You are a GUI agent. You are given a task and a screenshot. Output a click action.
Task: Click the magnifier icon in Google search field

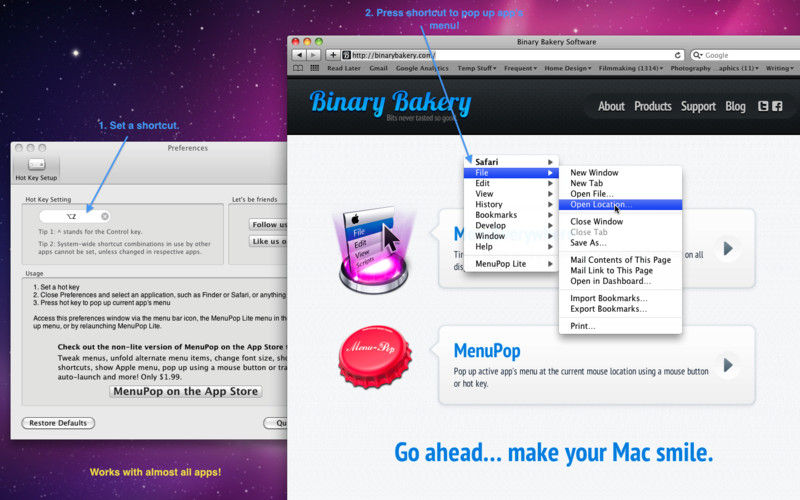(697, 55)
